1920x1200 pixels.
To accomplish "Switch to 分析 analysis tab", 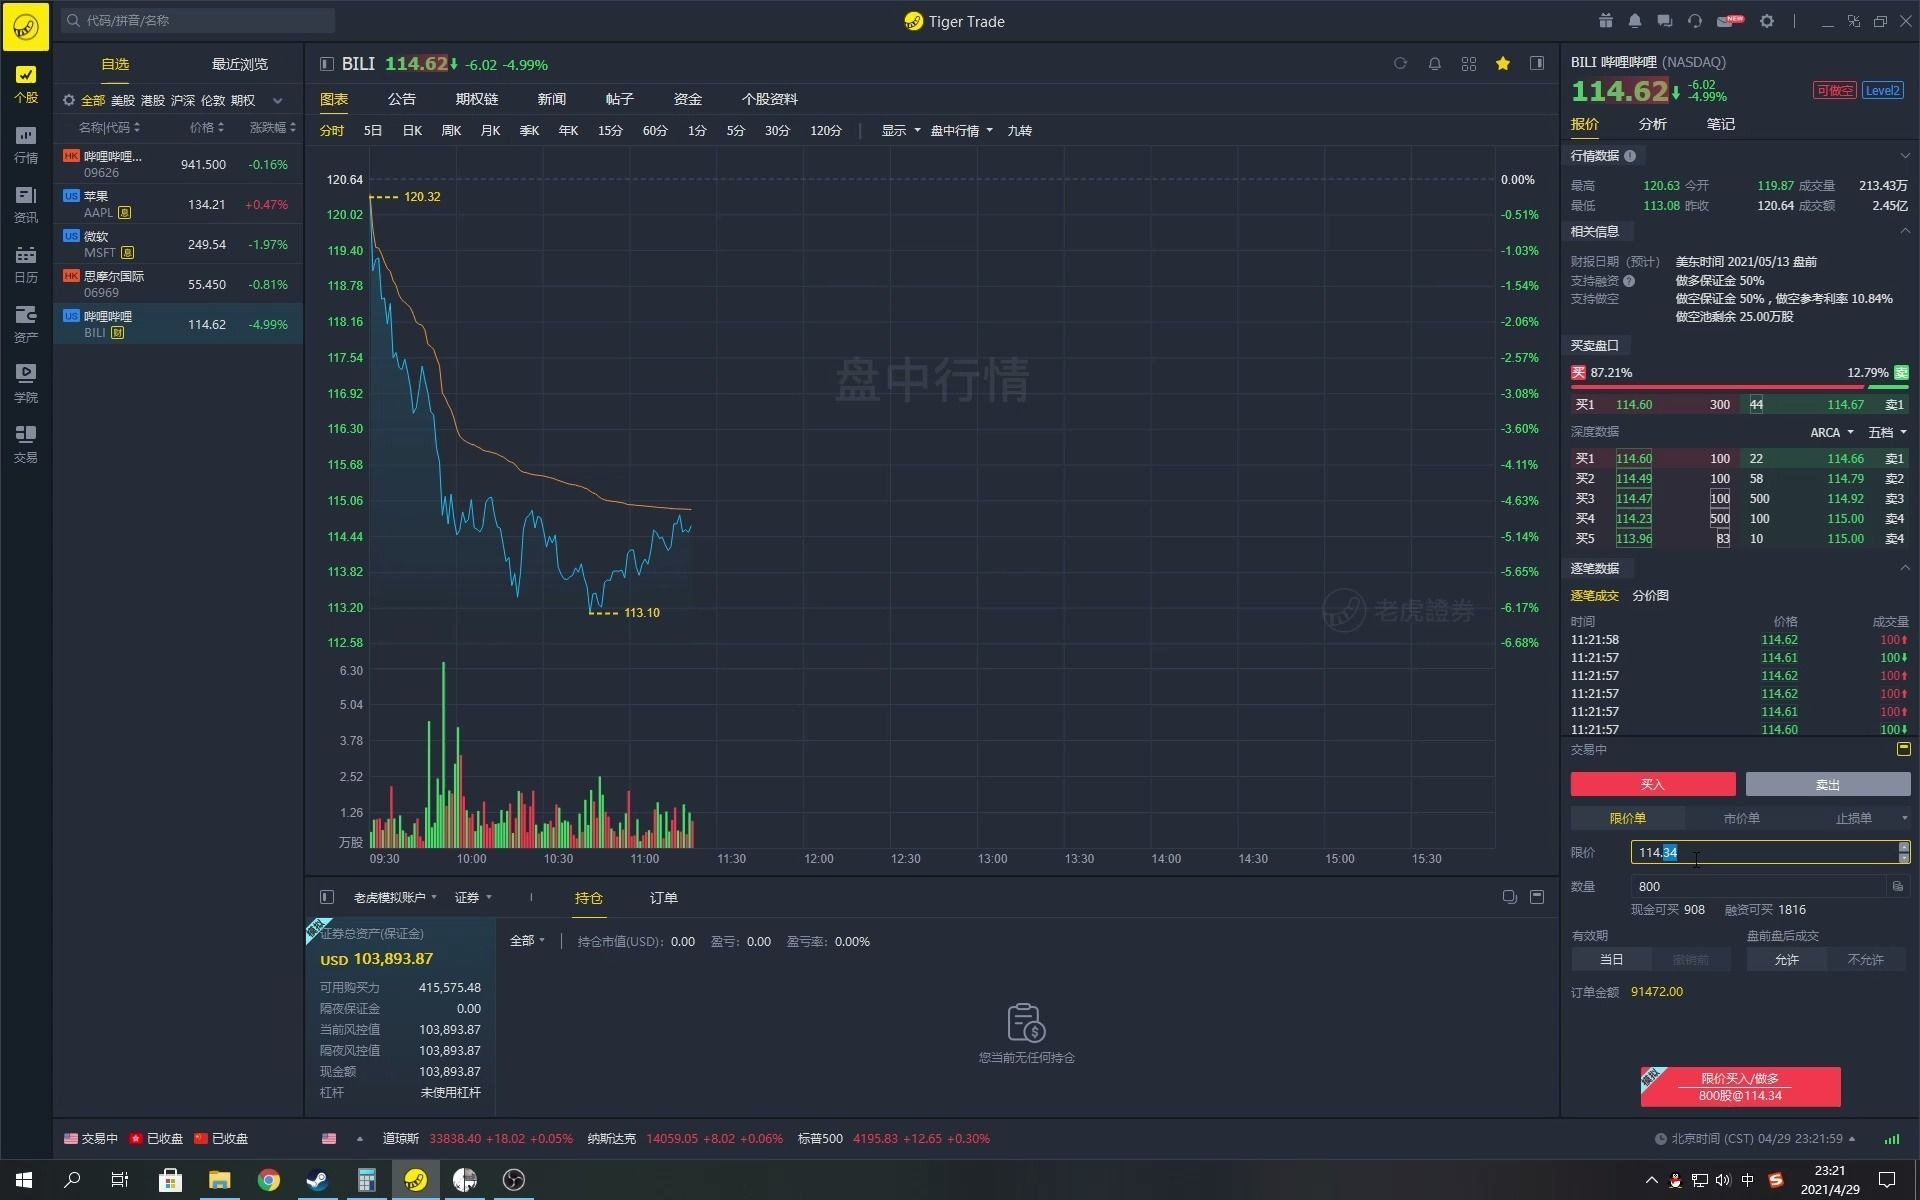I will (x=1652, y=124).
